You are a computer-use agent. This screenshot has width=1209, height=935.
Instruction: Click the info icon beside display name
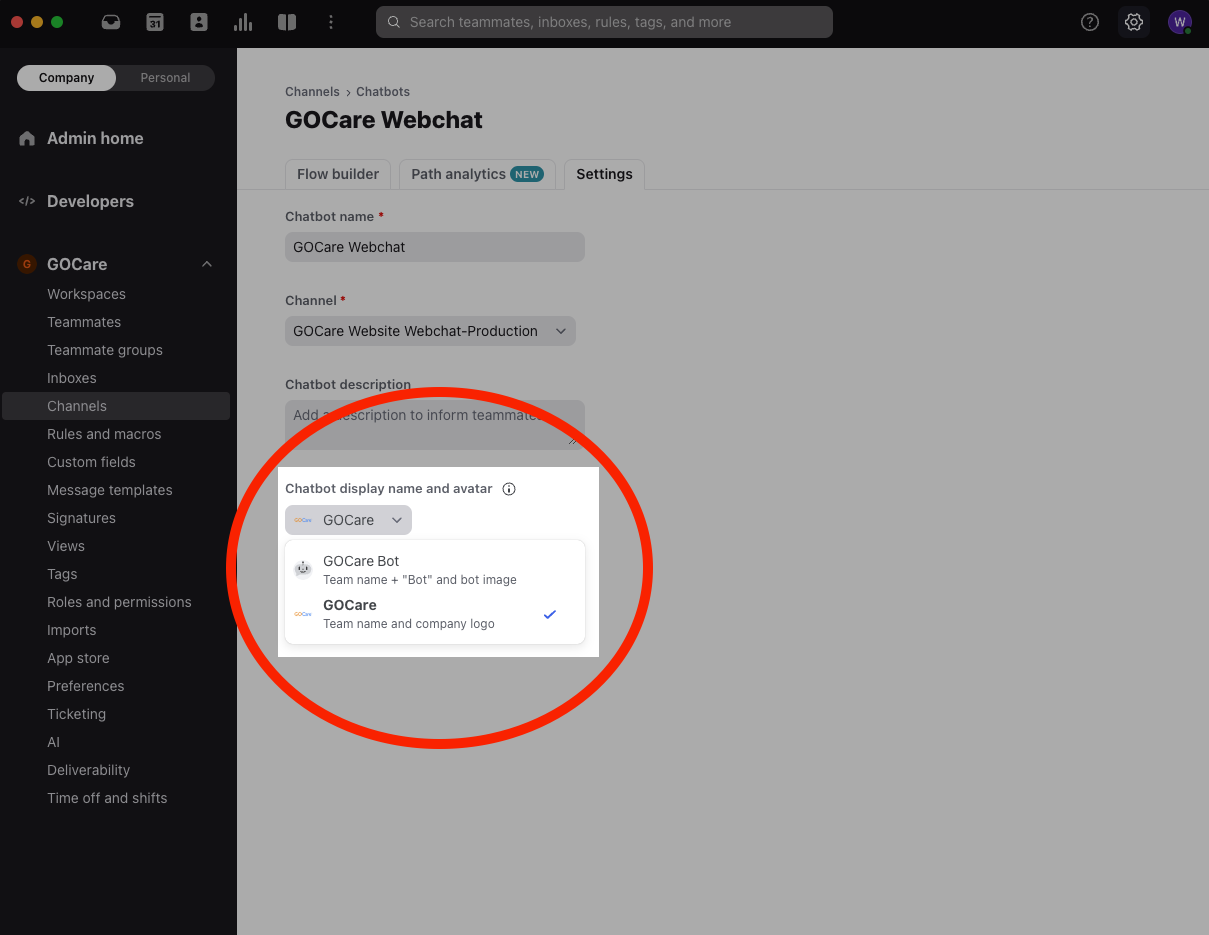pyautogui.click(x=509, y=489)
